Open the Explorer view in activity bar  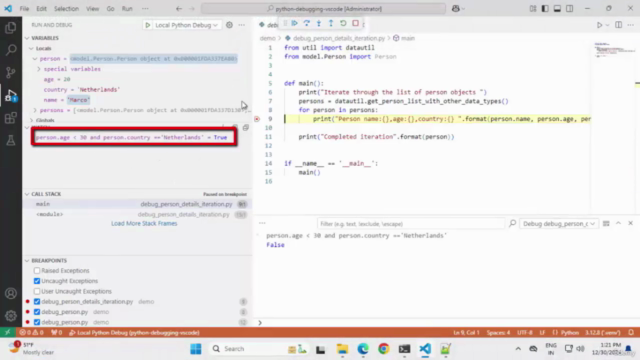(11, 28)
